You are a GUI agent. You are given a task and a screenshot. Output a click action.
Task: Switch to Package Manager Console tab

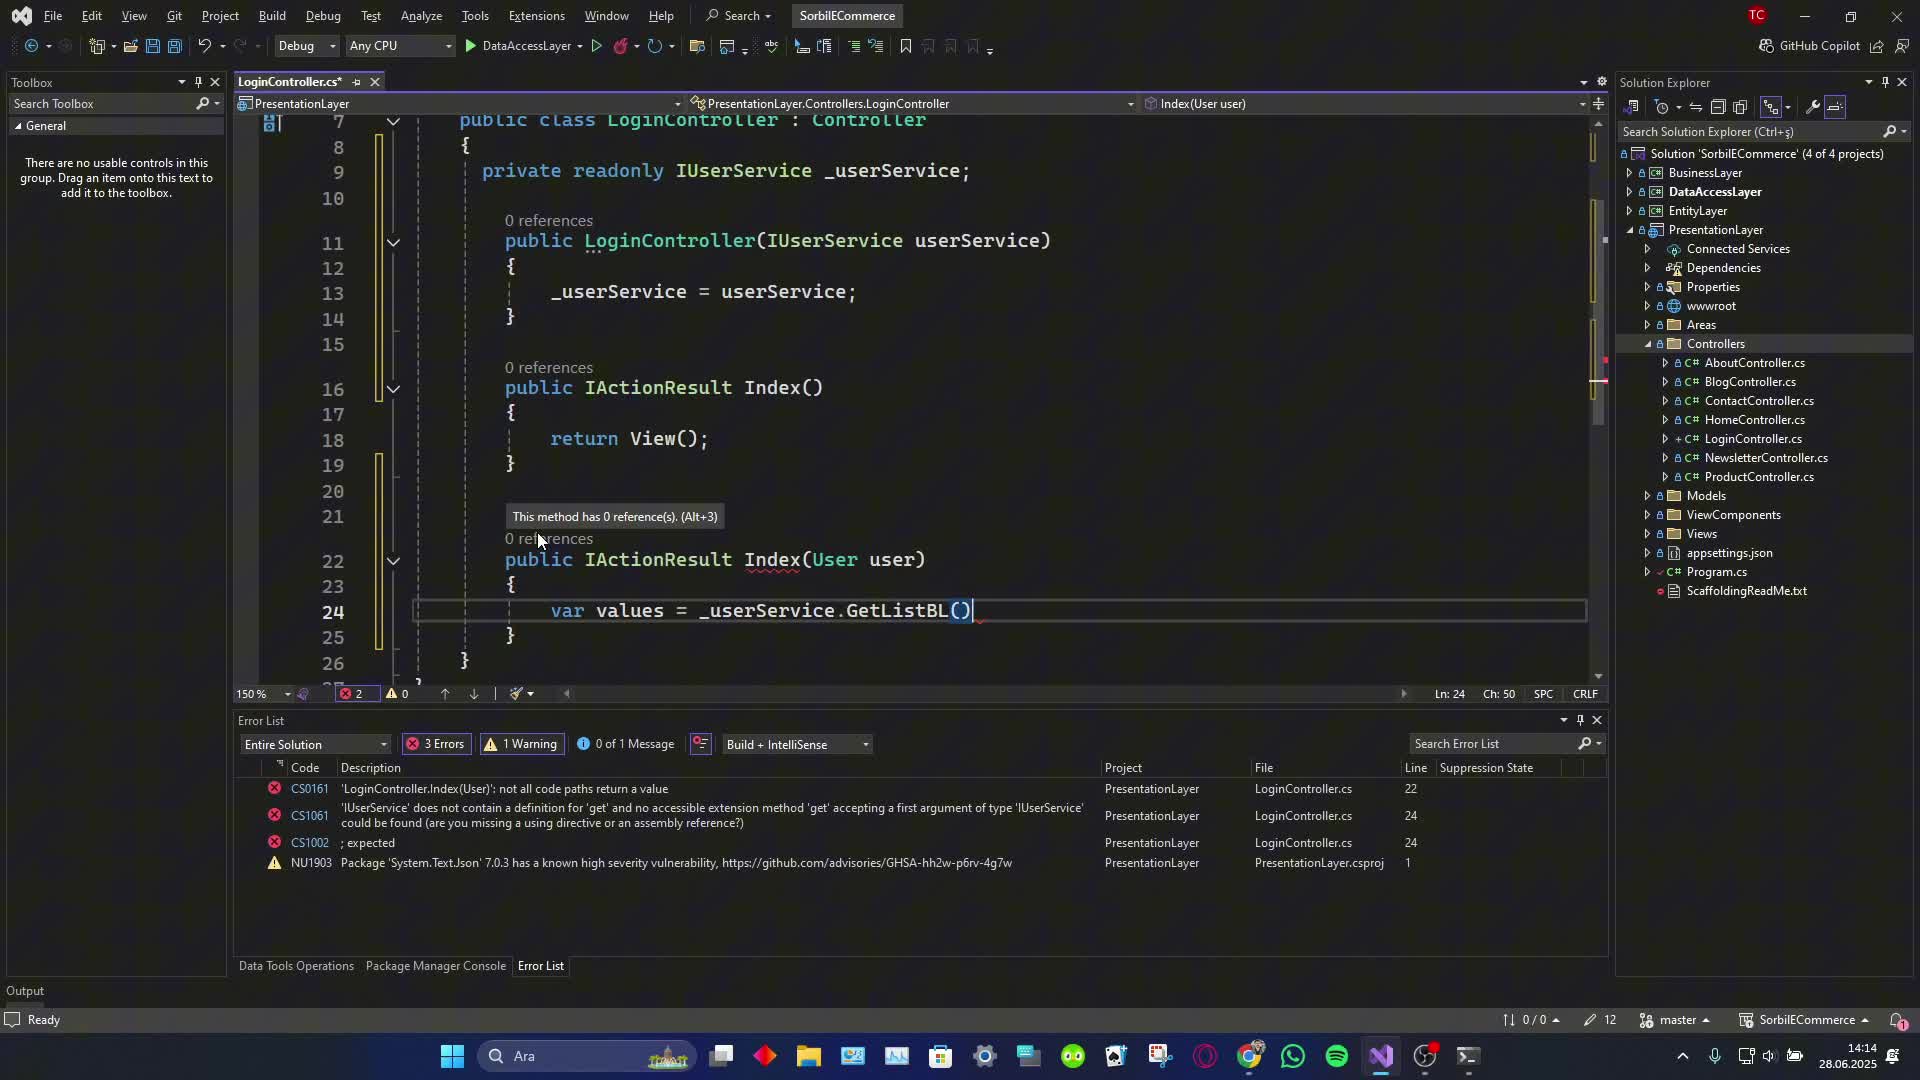436,966
